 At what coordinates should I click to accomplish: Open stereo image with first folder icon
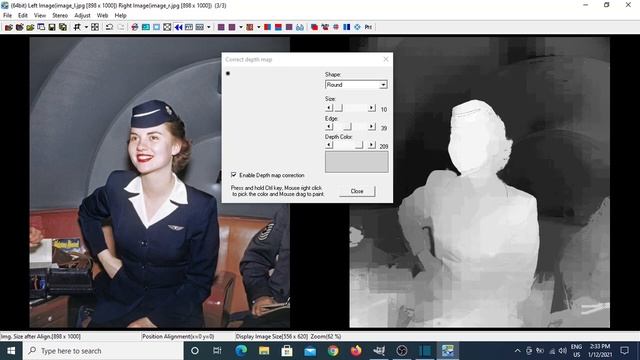8,27
